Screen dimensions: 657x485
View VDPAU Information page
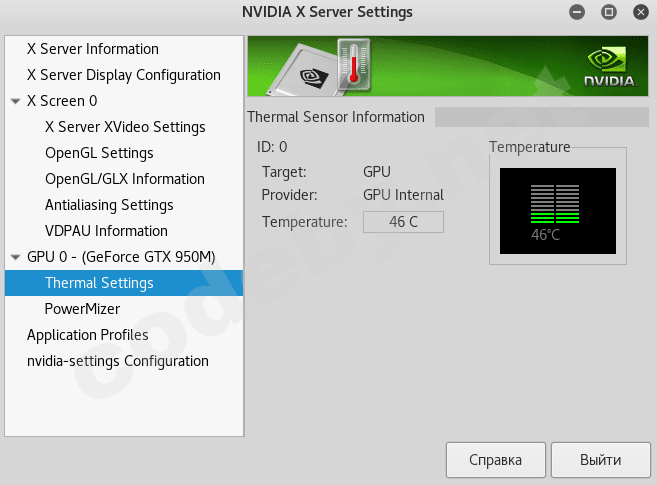point(106,231)
